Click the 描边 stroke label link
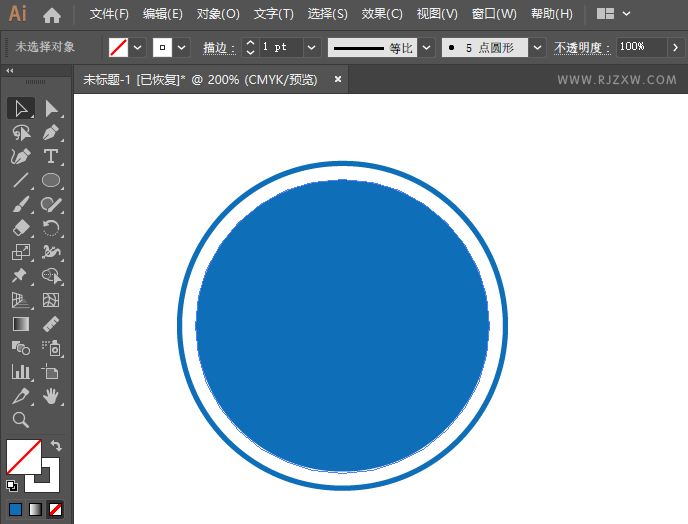The height and width of the screenshot is (524, 688). (219, 47)
